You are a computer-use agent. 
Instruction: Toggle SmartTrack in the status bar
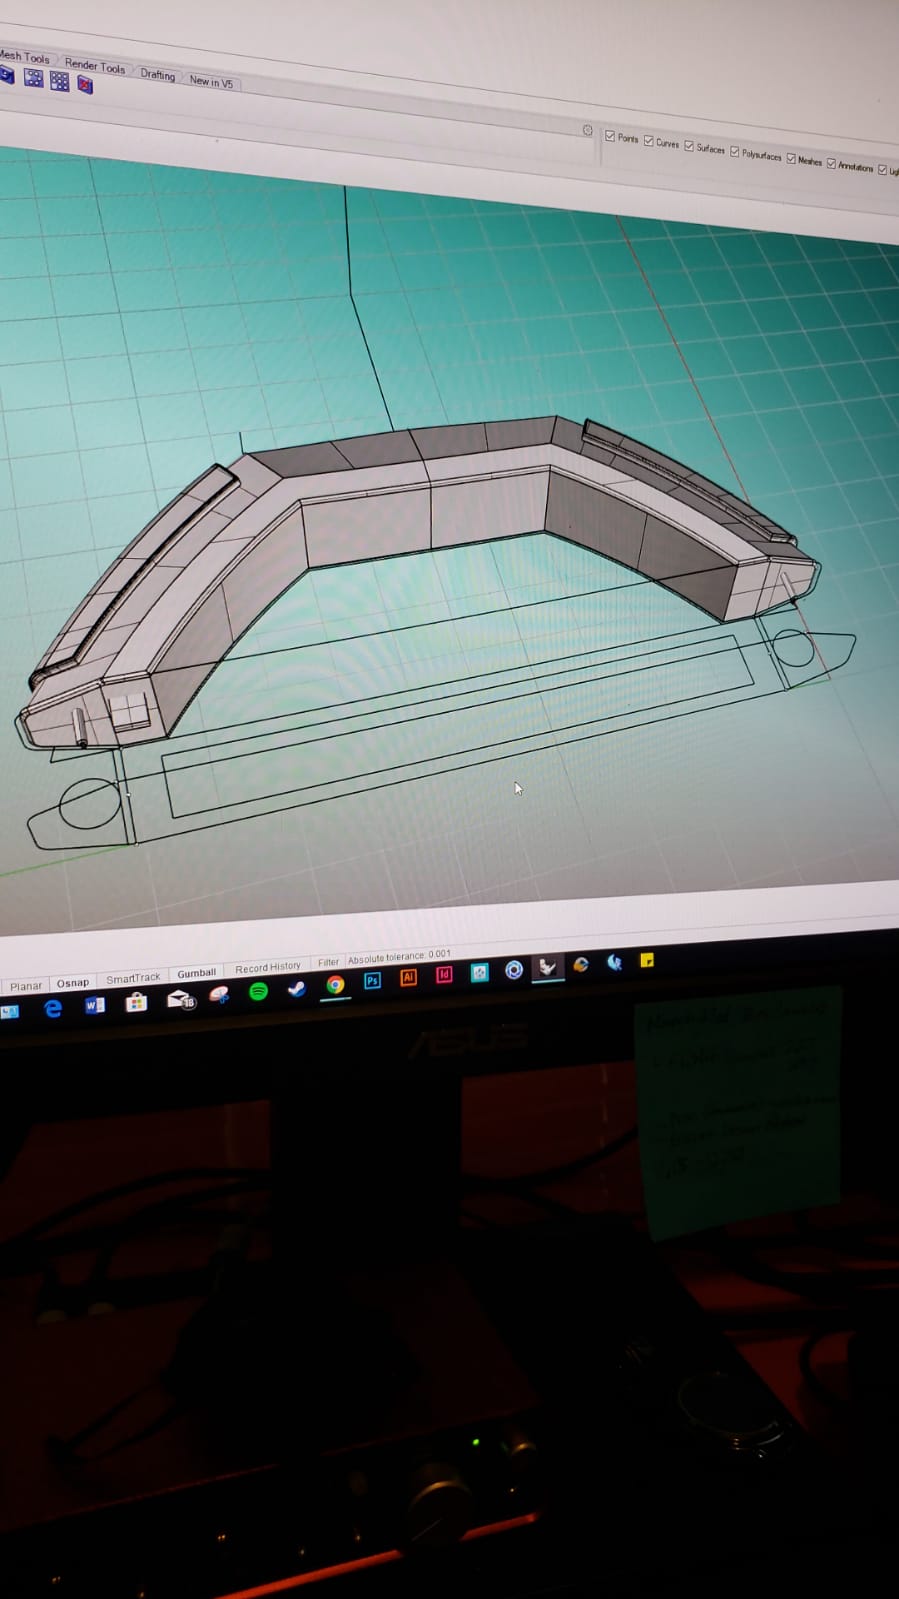pyautogui.click(x=133, y=977)
